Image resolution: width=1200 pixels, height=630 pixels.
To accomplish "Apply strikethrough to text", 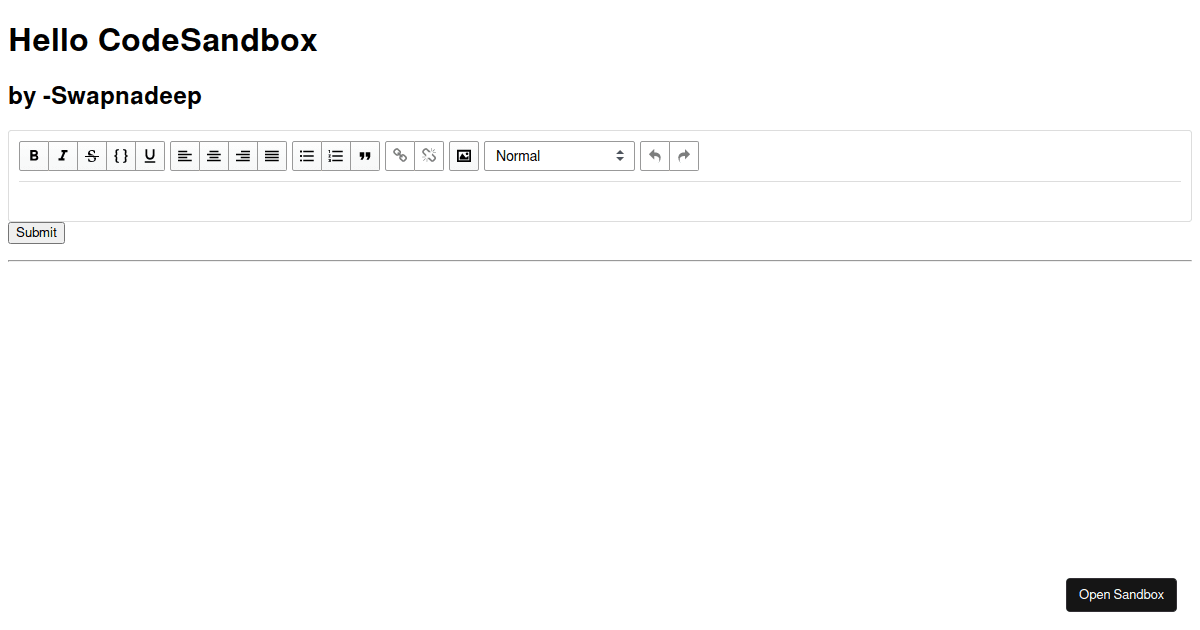I will (x=91, y=156).
